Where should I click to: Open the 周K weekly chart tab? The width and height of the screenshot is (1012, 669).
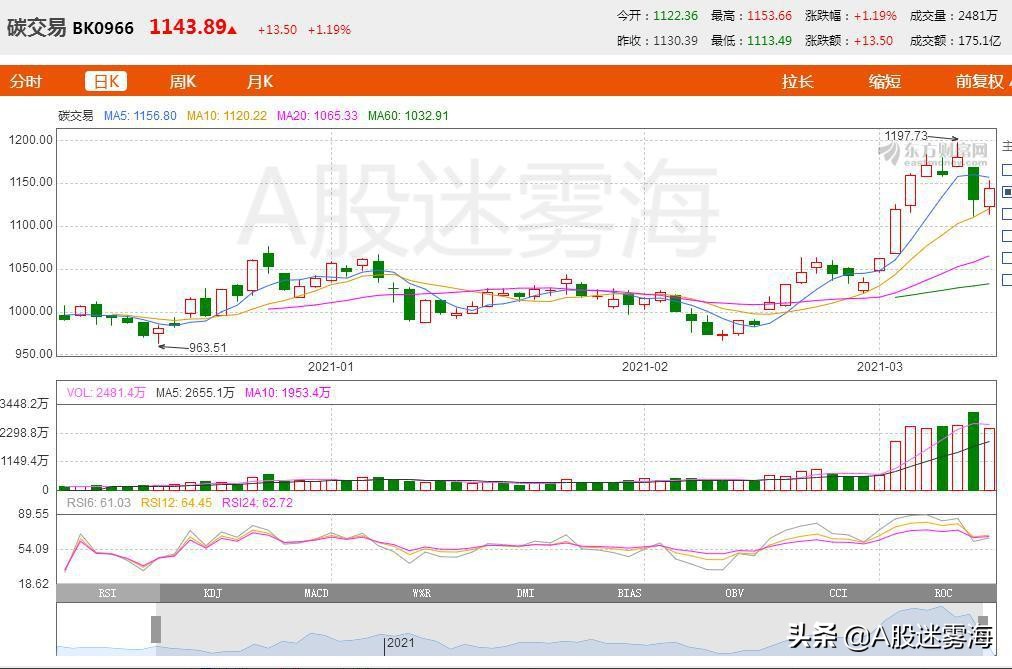[181, 81]
